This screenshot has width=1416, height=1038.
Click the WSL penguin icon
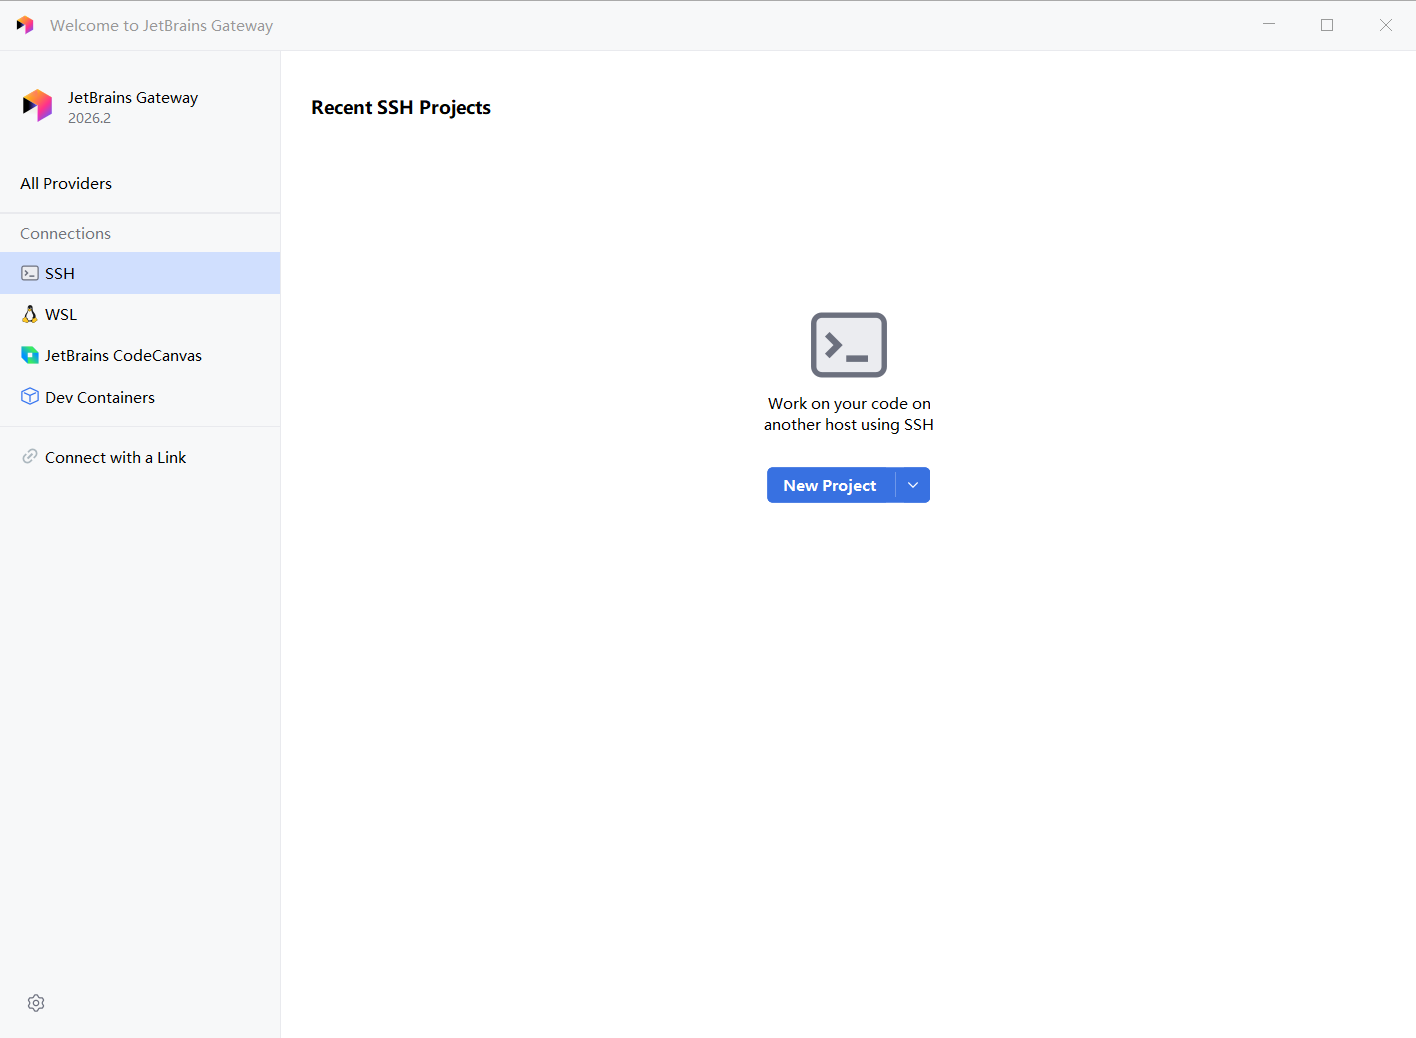point(30,314)
